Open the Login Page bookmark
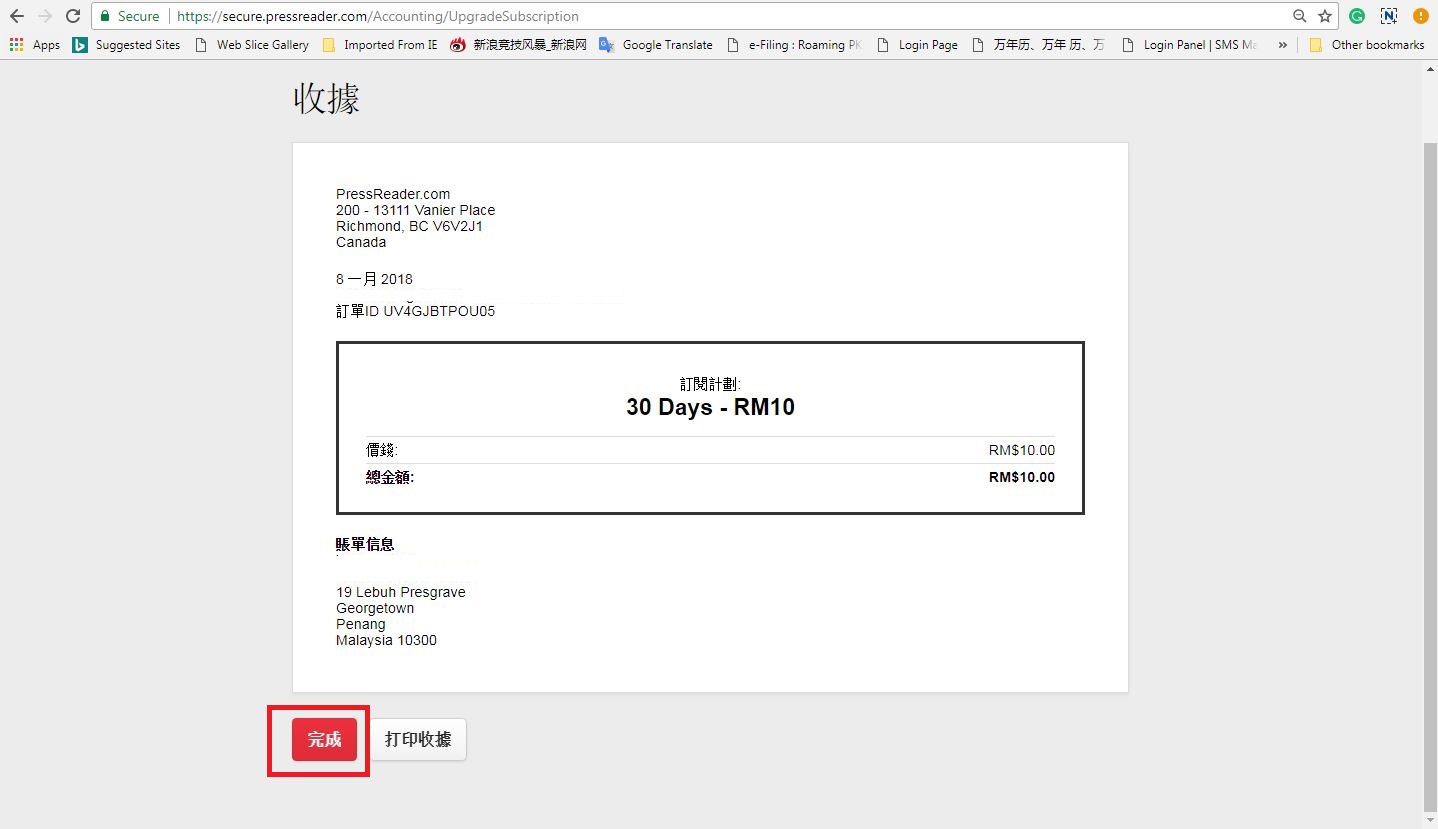Screen dimensions: 1438x829 click(917, 45)
